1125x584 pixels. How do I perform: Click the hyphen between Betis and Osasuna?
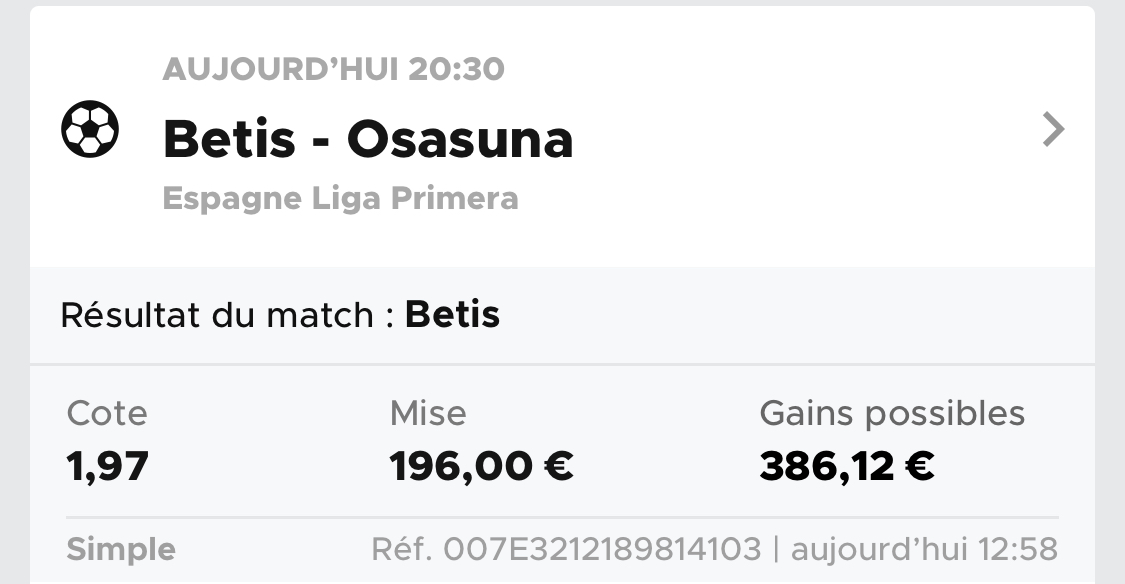point(320,140)
